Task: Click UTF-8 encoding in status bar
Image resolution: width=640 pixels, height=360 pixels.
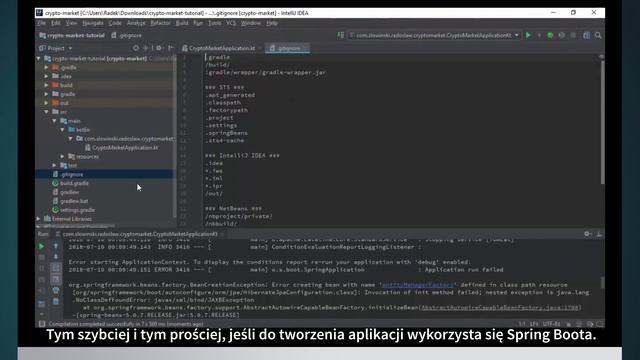Action: (552, 324)
